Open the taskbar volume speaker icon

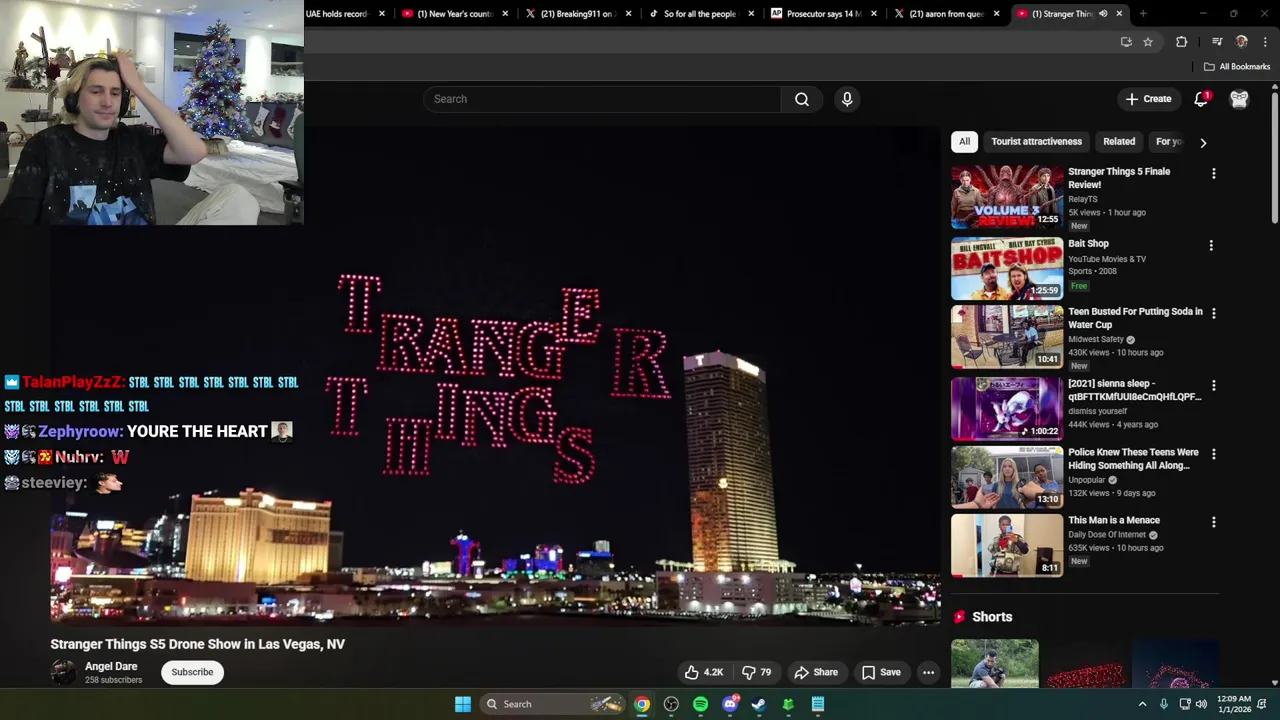1203,704
